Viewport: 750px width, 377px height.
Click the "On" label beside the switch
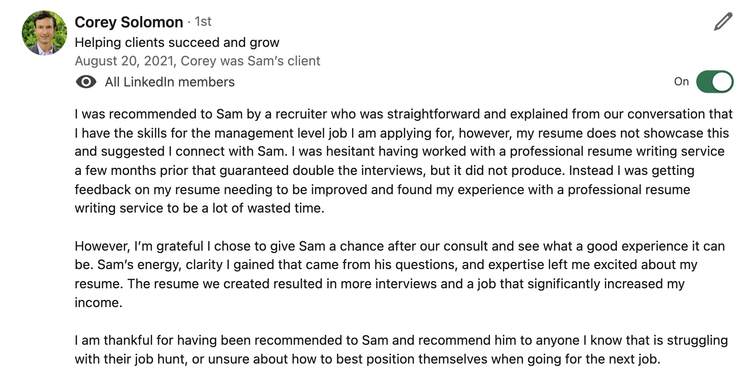(x=681, y=82)
